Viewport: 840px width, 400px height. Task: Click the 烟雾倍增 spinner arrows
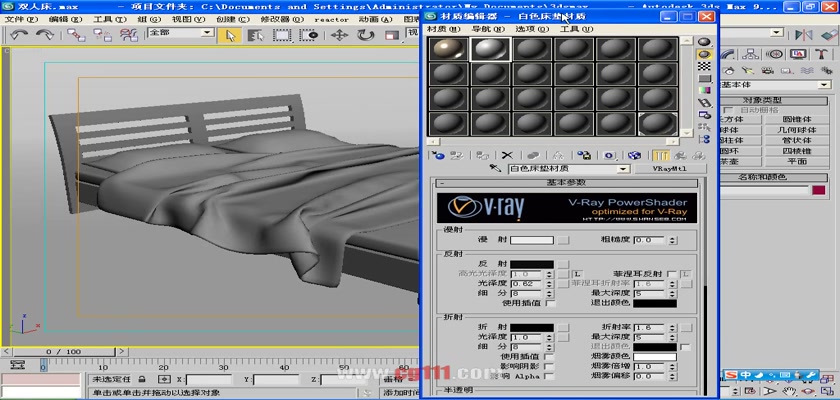[673, 367]
